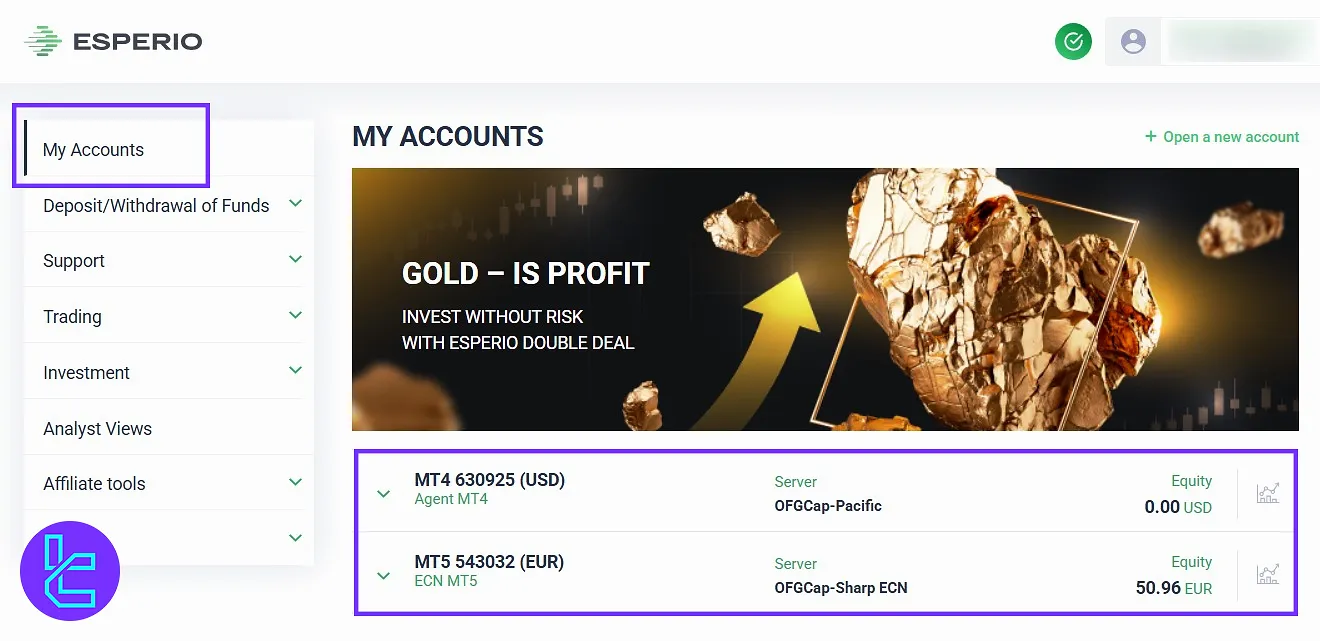Click the green verification checkmark icon

click(1073, 42)
